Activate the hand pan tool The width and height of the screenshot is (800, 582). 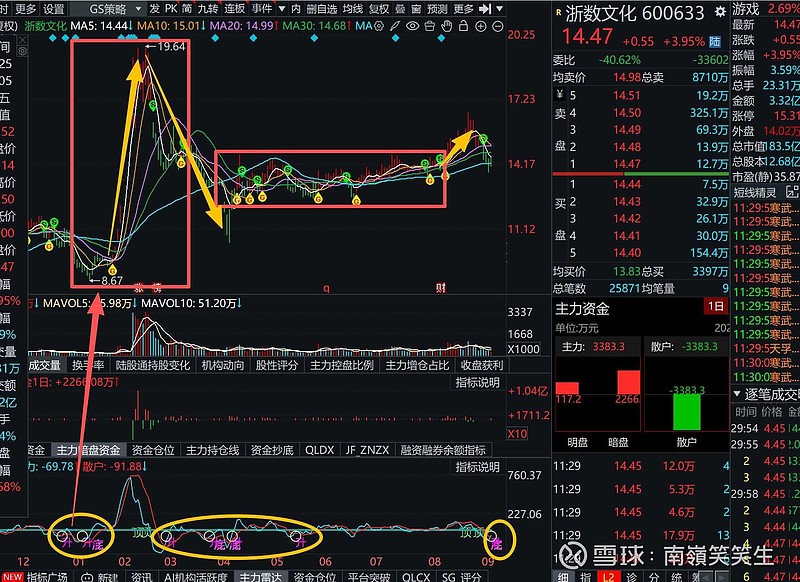[446, 26]
